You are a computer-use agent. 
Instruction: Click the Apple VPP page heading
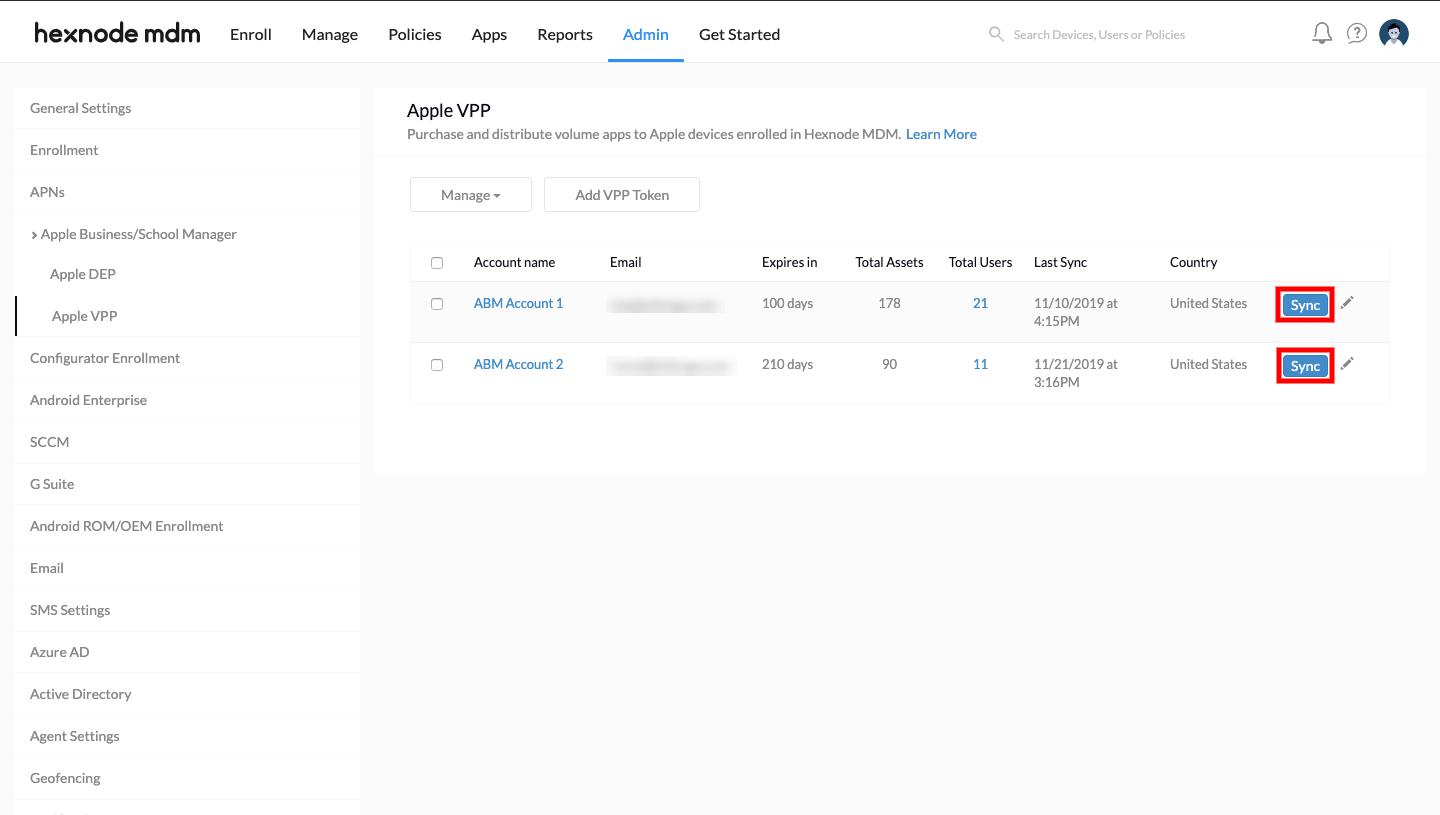pyautogui.click(x=449, y=110)
